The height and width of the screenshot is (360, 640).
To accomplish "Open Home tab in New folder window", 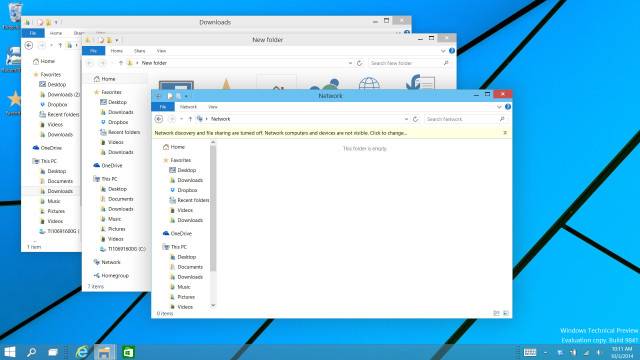I will pos(116,51).
